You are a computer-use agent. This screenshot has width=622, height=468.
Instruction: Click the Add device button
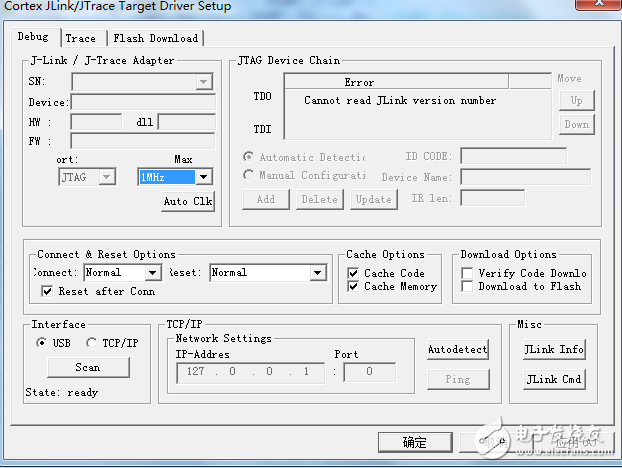pos(266,199)
